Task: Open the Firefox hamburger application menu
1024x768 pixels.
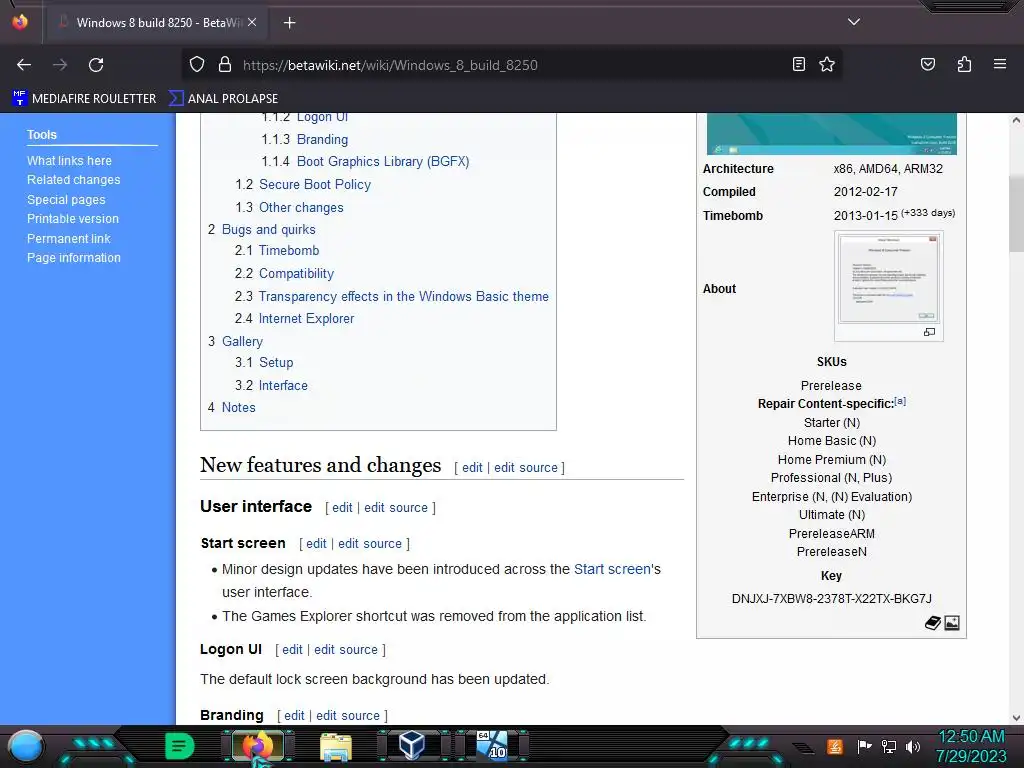Action: pos(1000,64)
